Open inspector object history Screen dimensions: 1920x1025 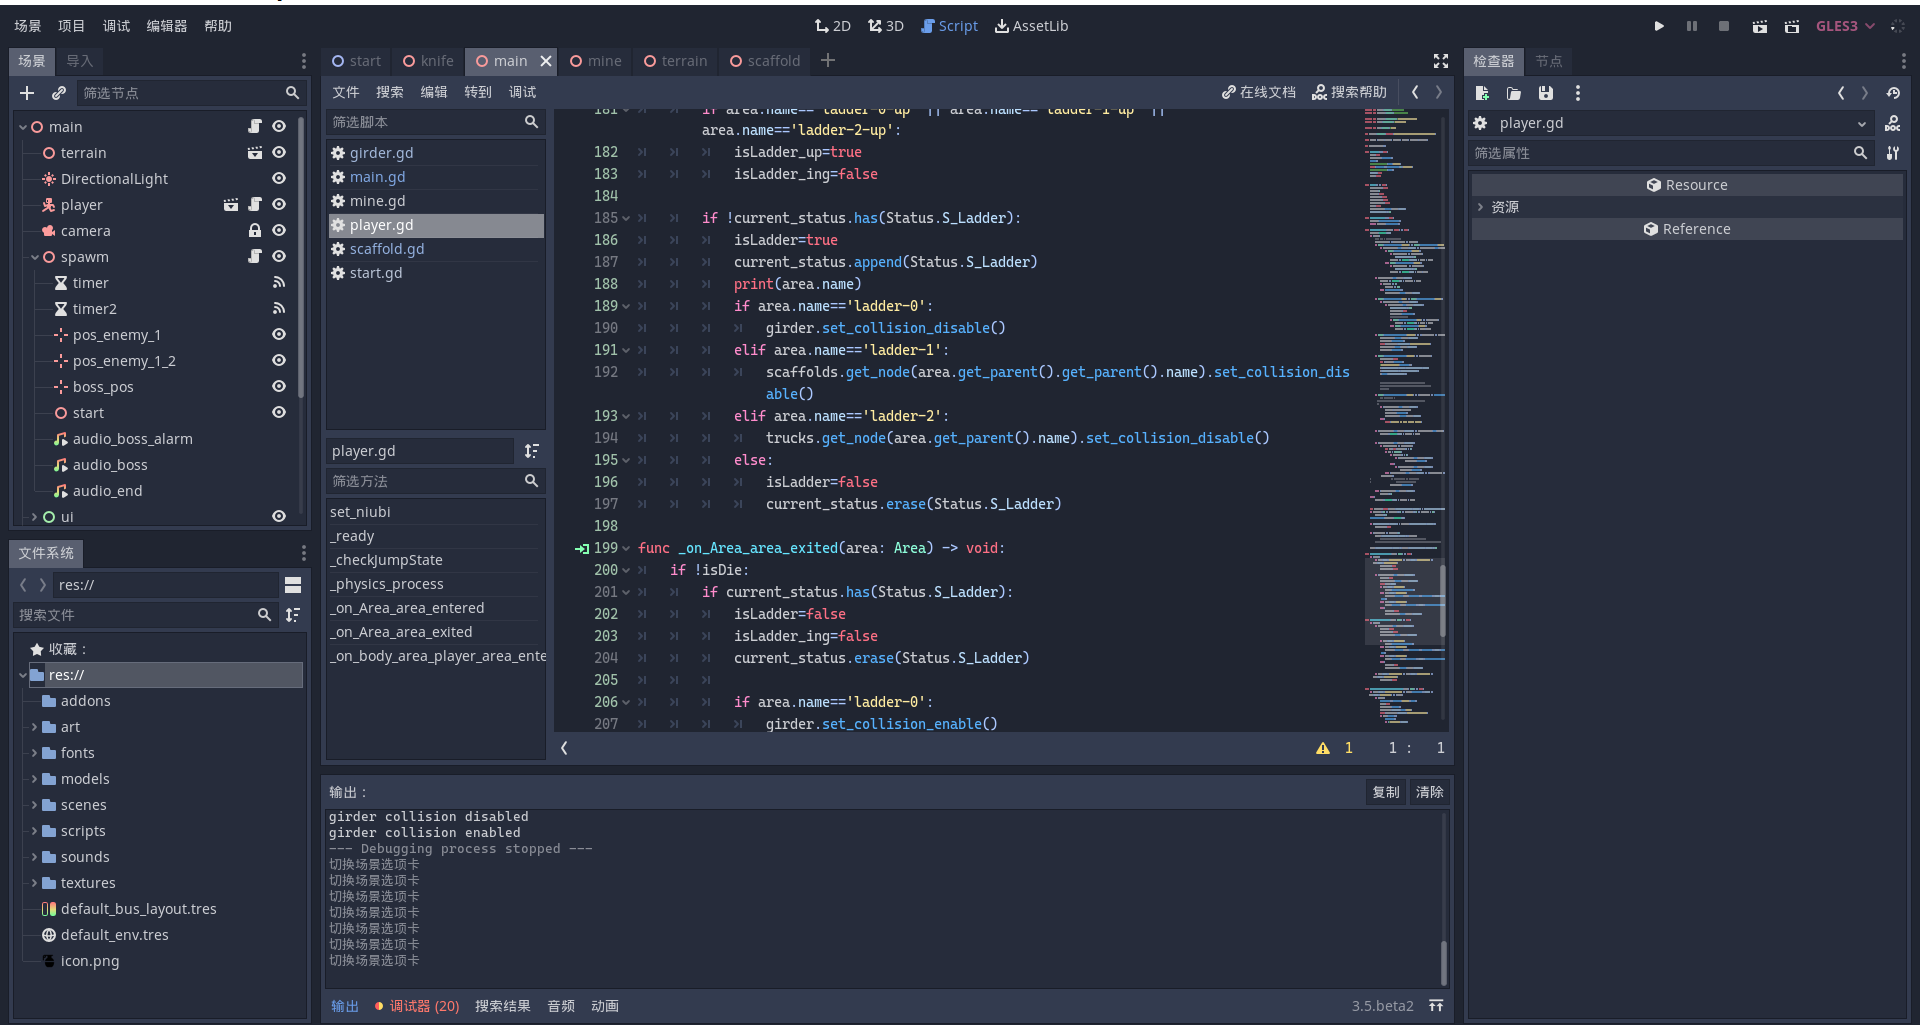tap(1893, 93)
